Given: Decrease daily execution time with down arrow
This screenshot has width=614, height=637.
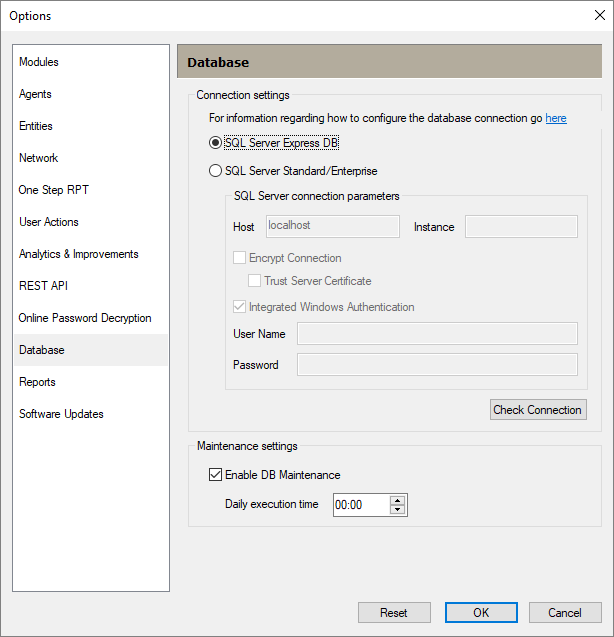Looking at the screenshot, I should click(397, 510).
